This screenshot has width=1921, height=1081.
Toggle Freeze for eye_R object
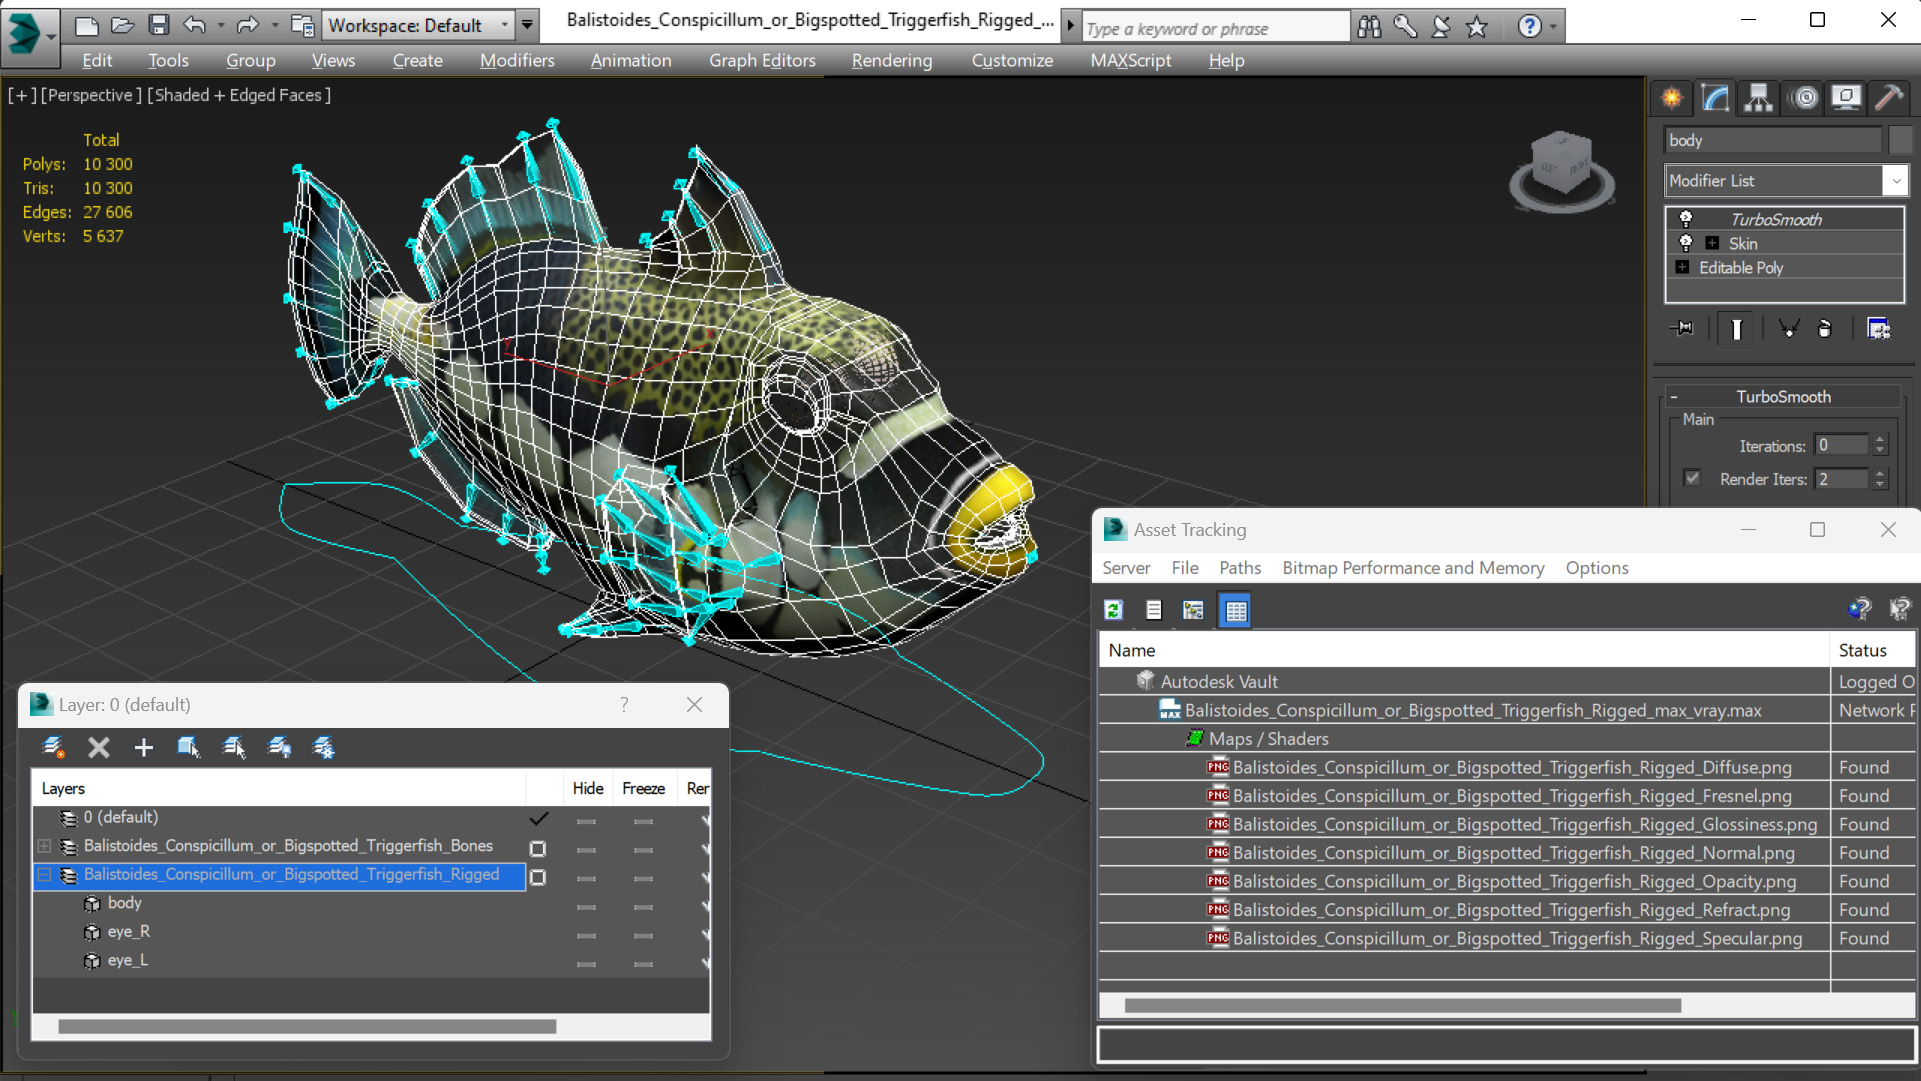click(643, 936)
